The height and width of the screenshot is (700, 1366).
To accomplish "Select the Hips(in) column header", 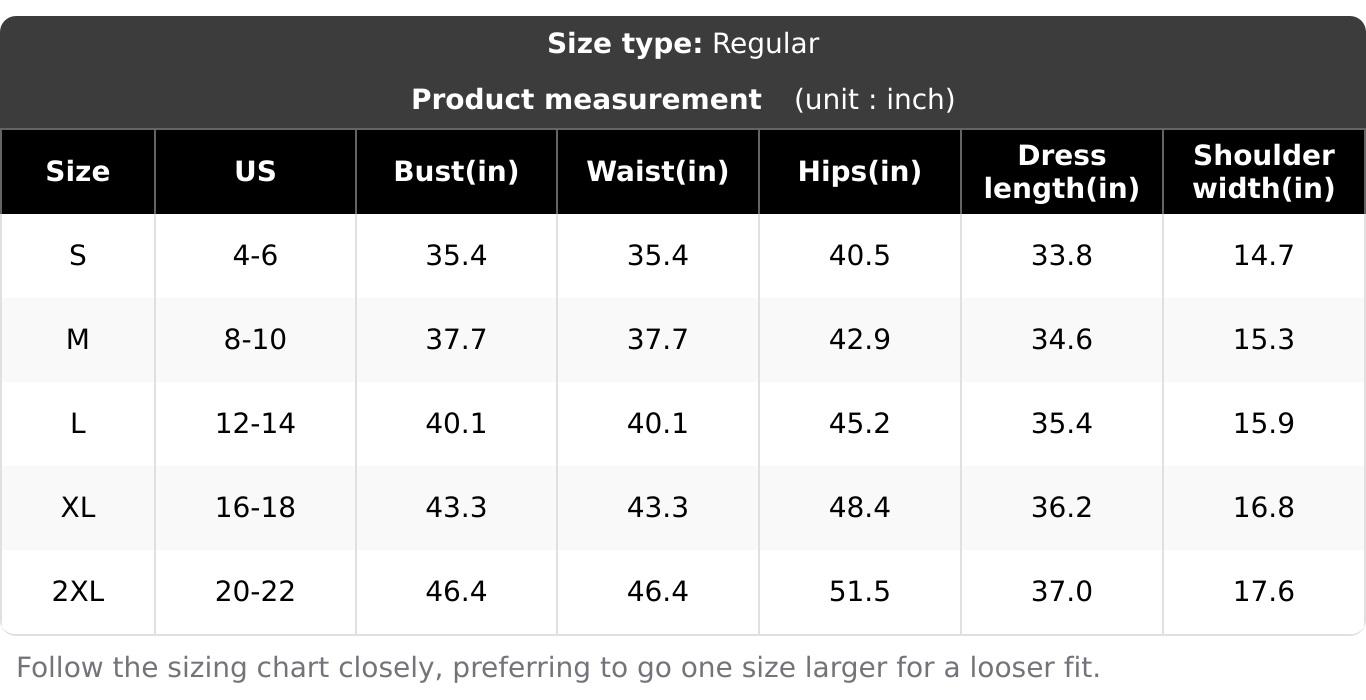I will click(x=859, y=171).
